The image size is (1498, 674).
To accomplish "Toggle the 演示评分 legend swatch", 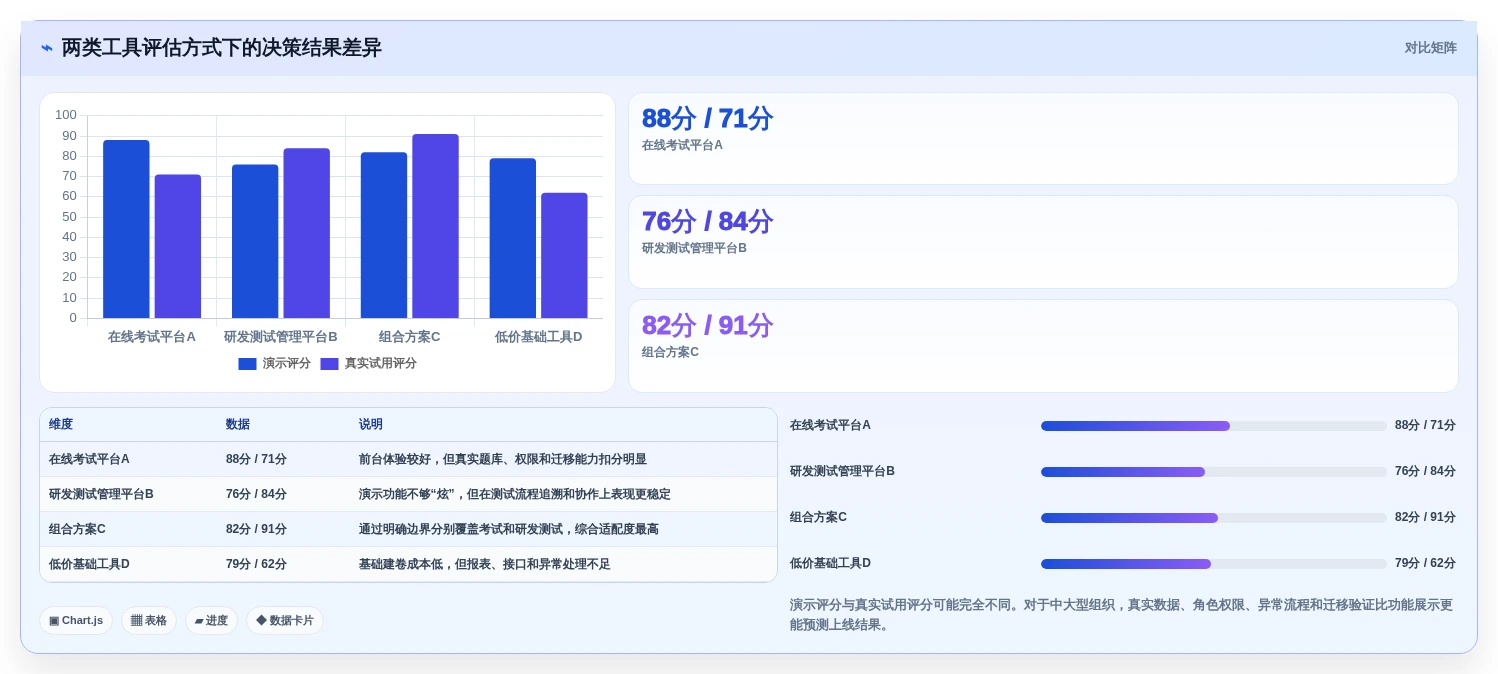I will [247, 364].
